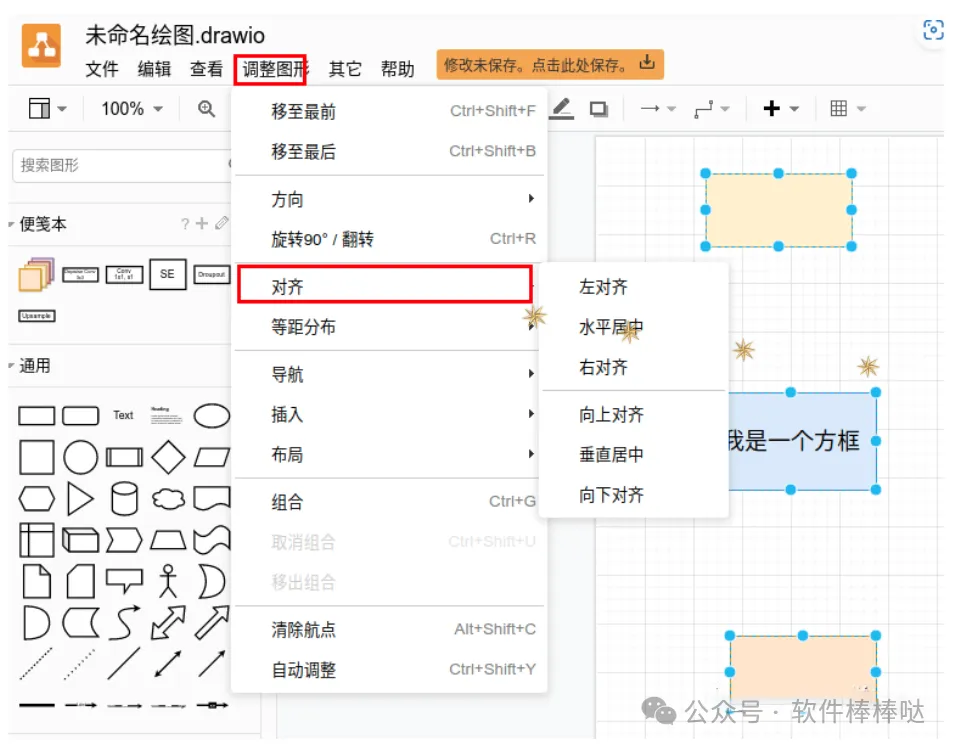The height and width of the screenshot is (750, 955).
Task: Expand the 方向 submenu
Action: tap(389, 199)
